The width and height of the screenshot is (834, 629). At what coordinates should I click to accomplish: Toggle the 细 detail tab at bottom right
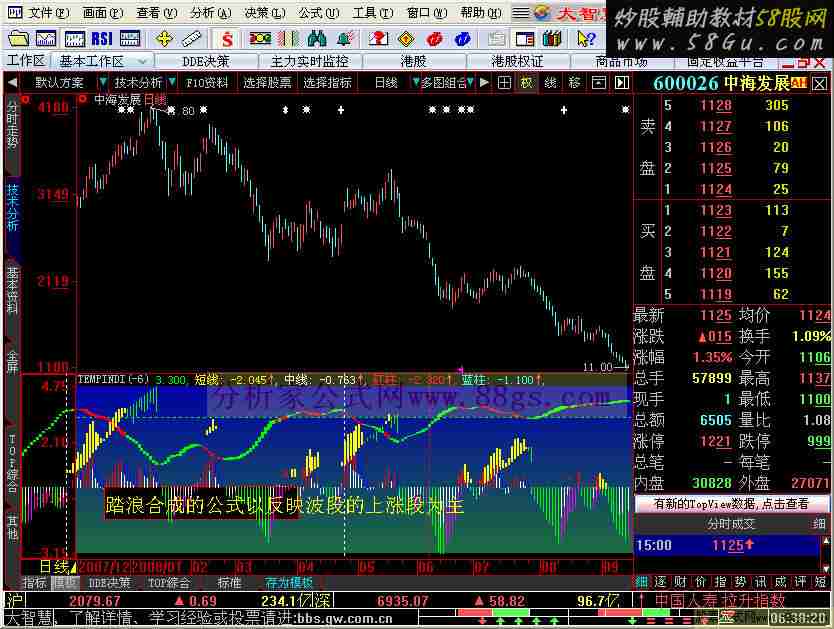[x=641, y=582]
